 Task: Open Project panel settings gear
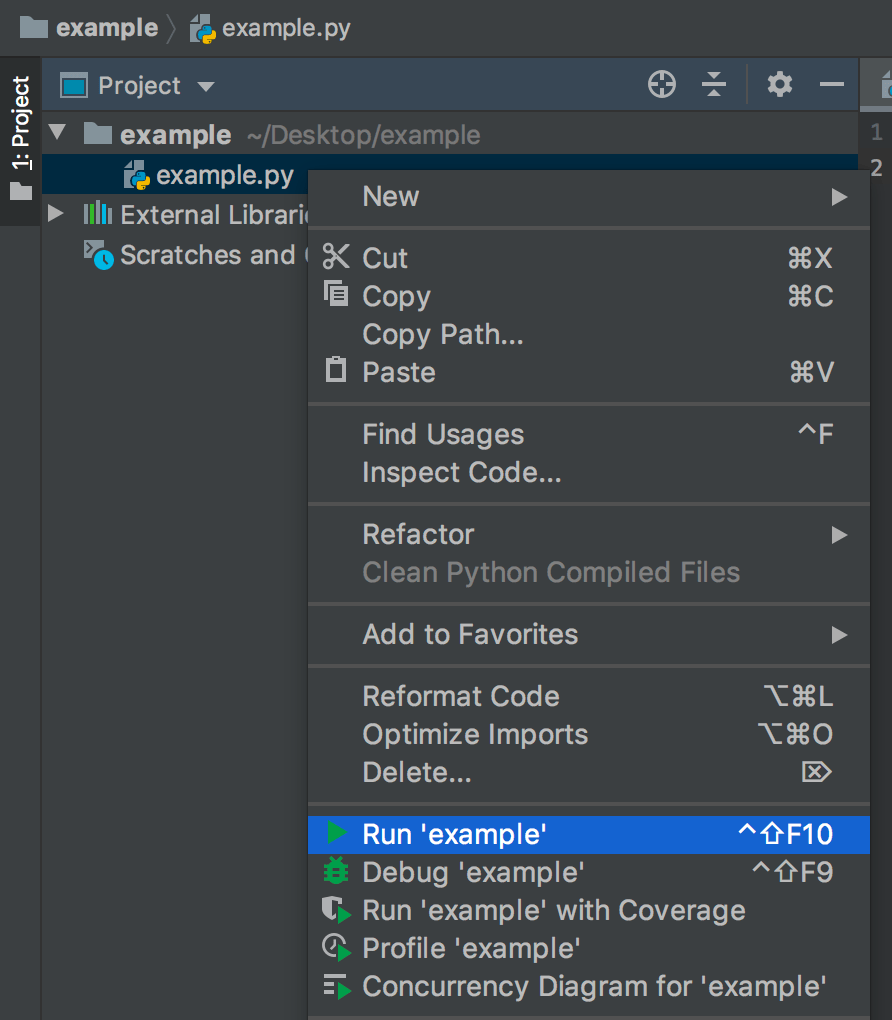click(x=780, y=85)
